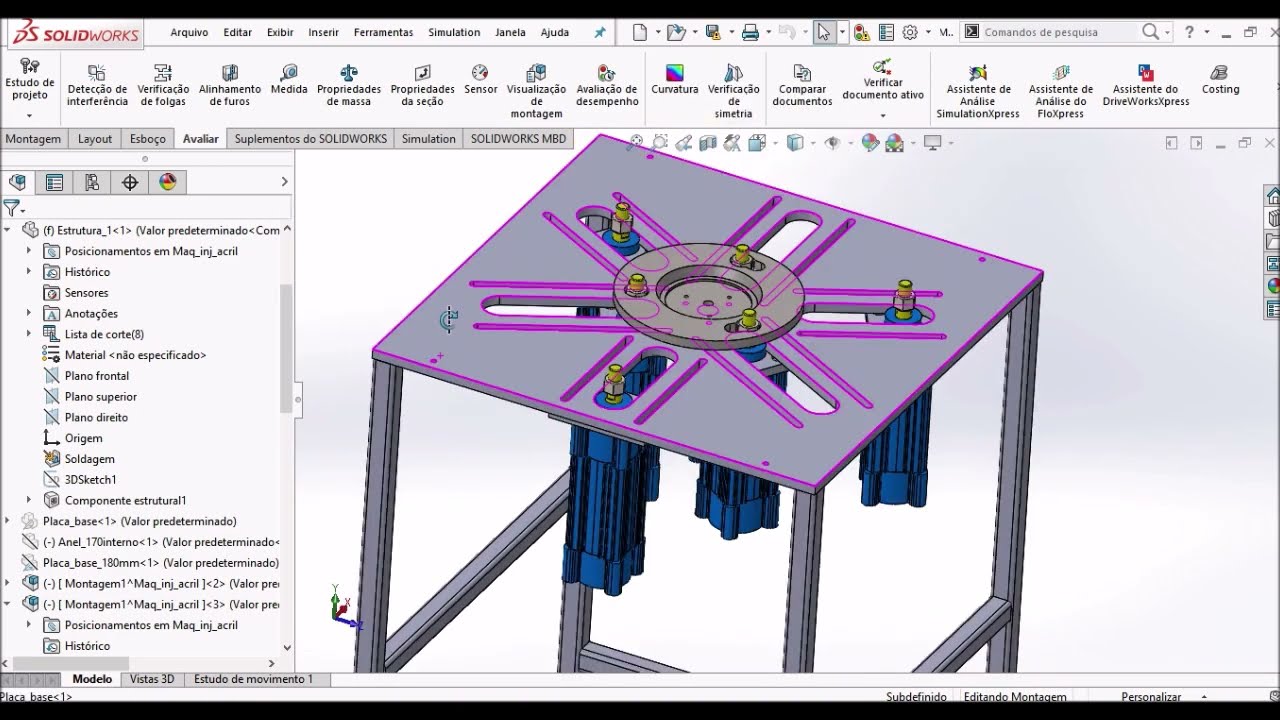Open Verificação de simetria

tap(734, 92)
